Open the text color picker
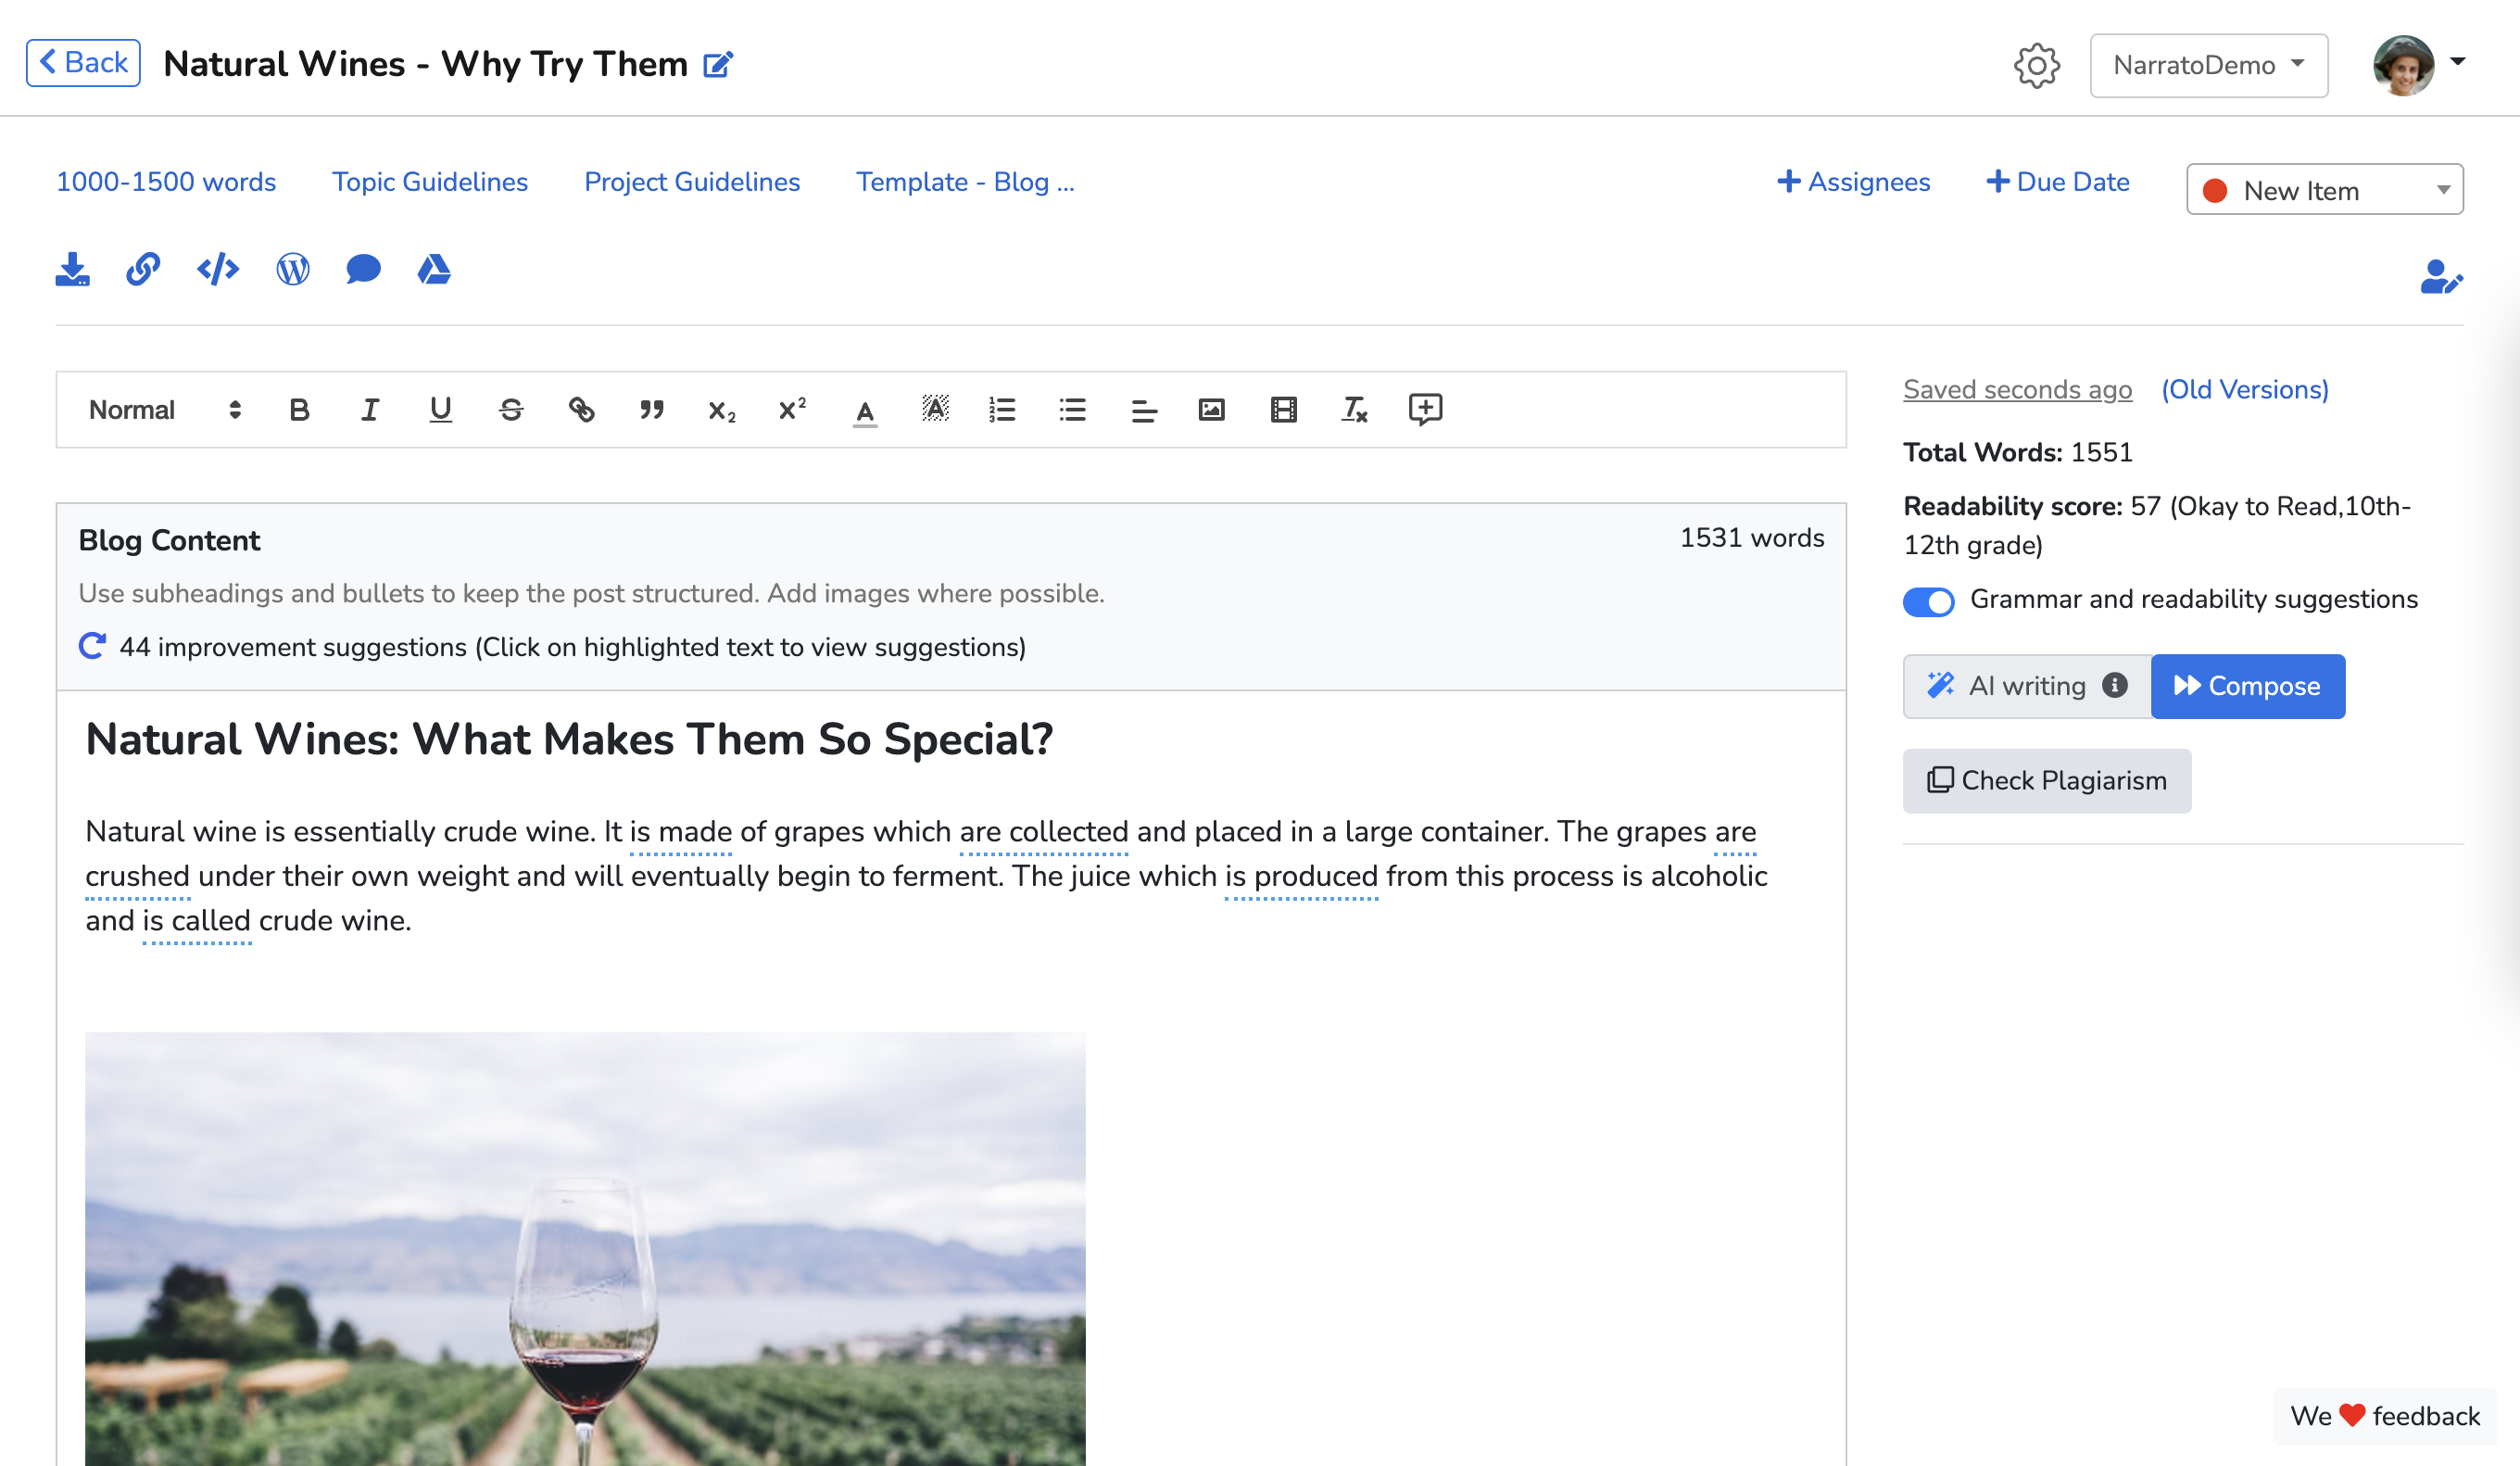The image size is (2520, 1466). (x=865, y=410)
